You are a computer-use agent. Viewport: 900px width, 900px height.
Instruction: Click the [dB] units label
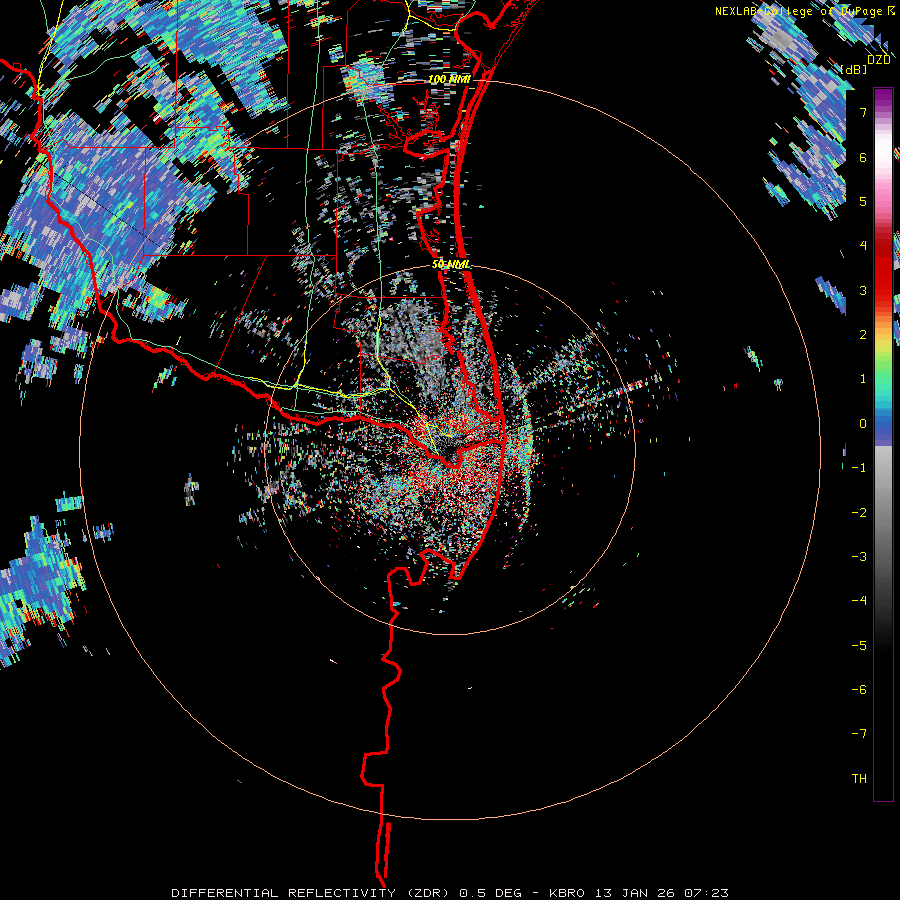[854, 70]
